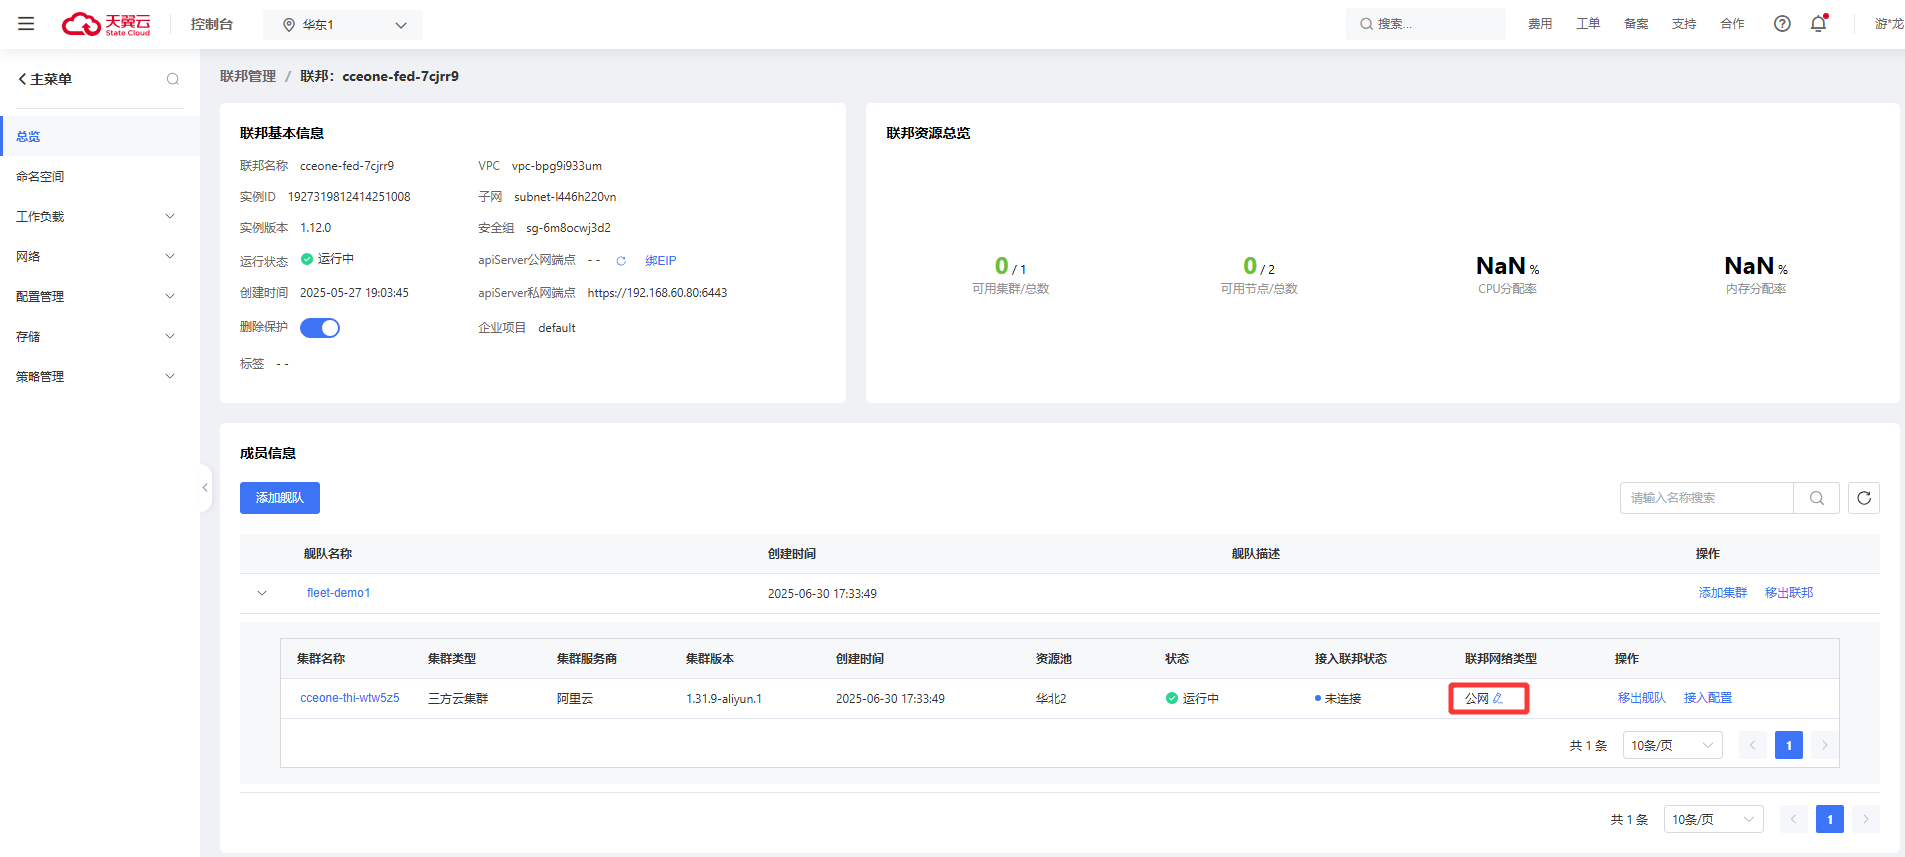Open the 合作 top menu
Screen dimensions: 1905x857
(x=1732, y=24)
